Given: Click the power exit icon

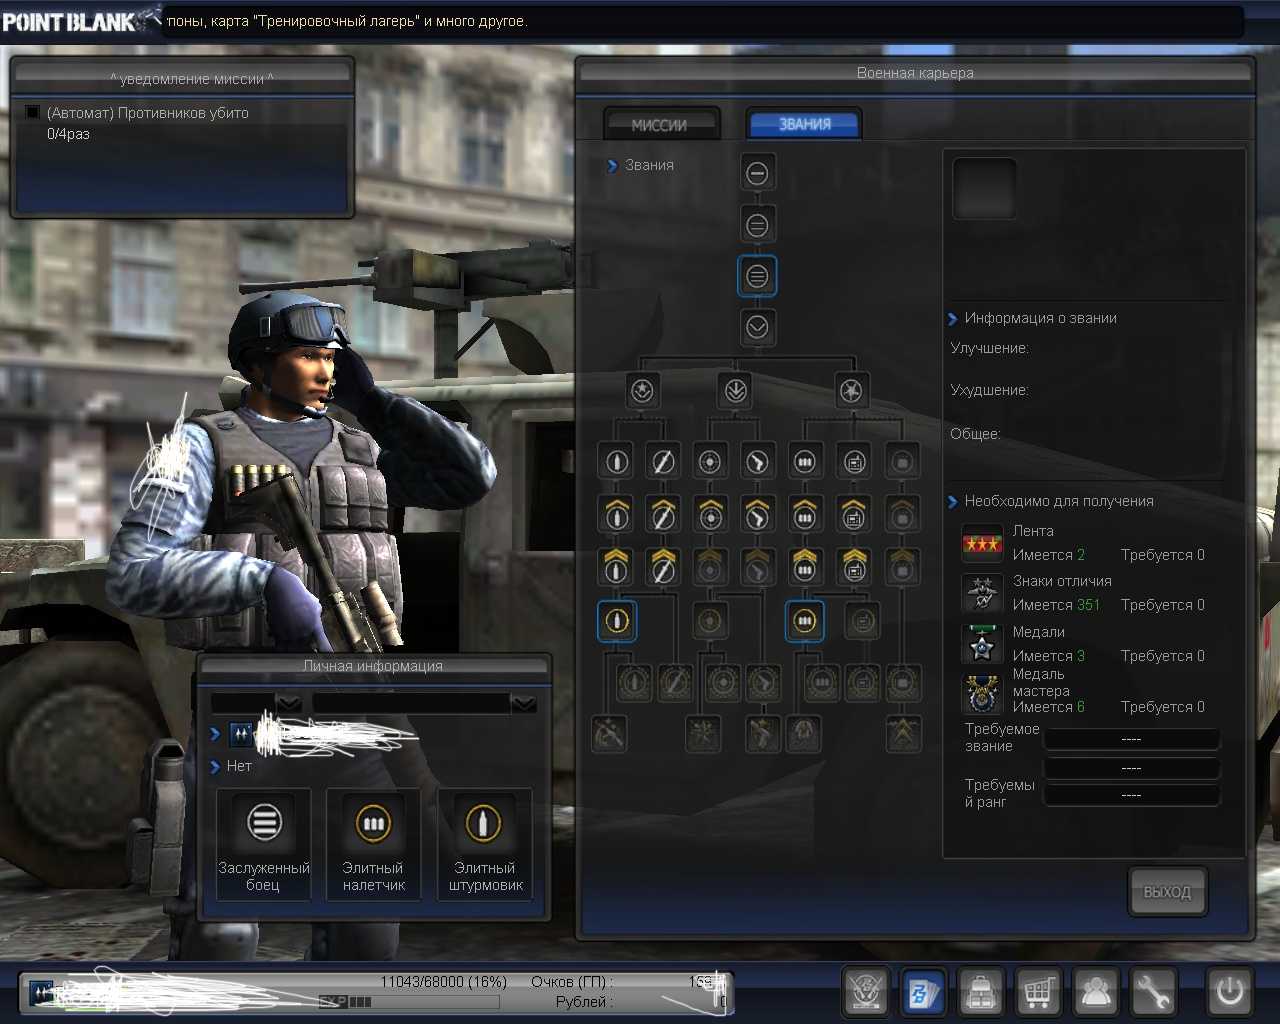Looking at the screenshot, I should point(1229,992).
